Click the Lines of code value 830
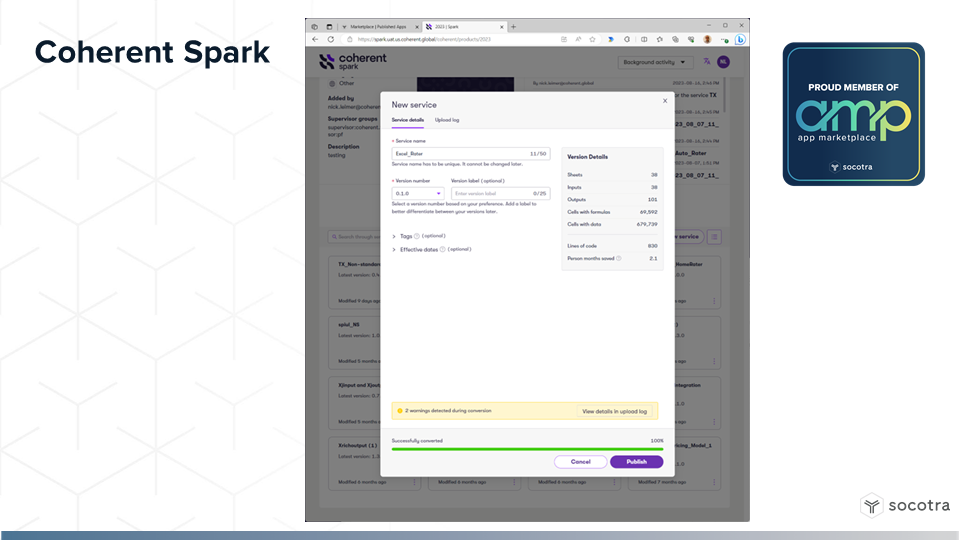Image resolution: width=960 pixels, height=540 pixels. click(x=653, y=246)
